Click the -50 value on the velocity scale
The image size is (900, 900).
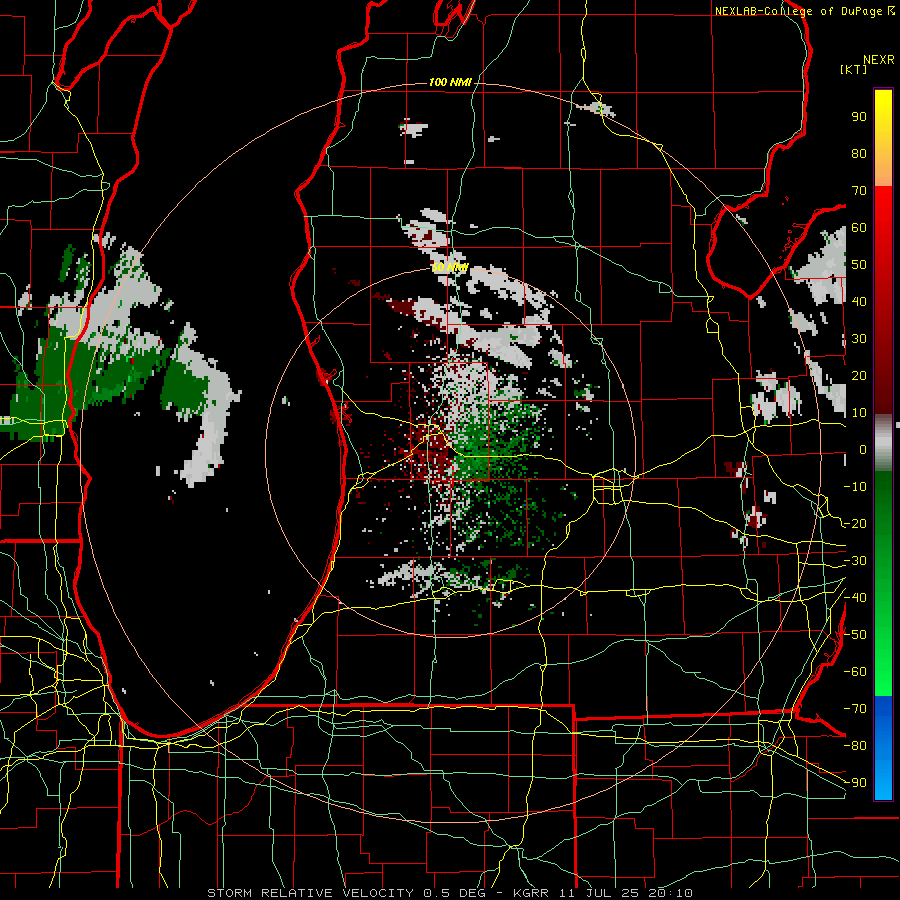pyautogui.click(x=855, y=635)
